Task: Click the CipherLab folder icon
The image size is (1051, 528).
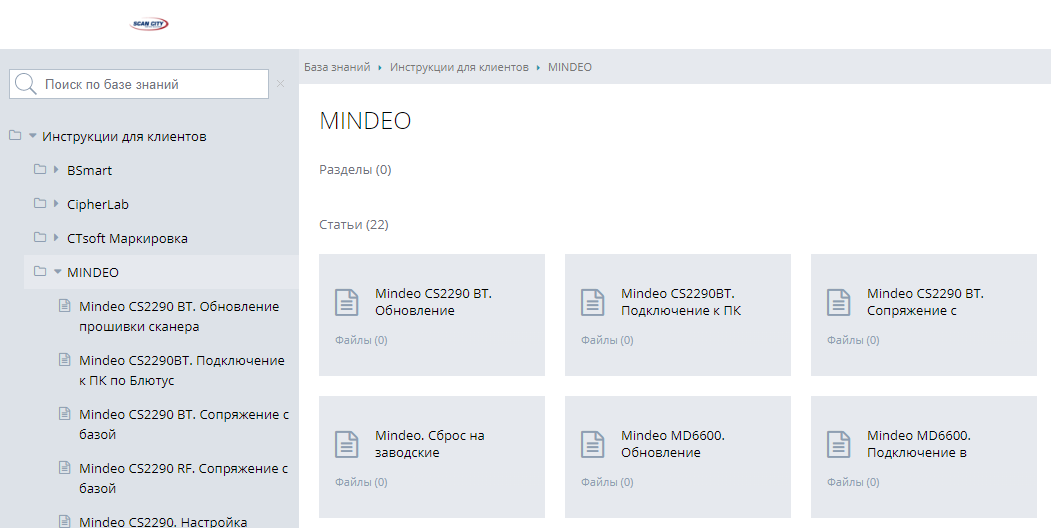Action: pyautogui.click(x=40, y=203)
